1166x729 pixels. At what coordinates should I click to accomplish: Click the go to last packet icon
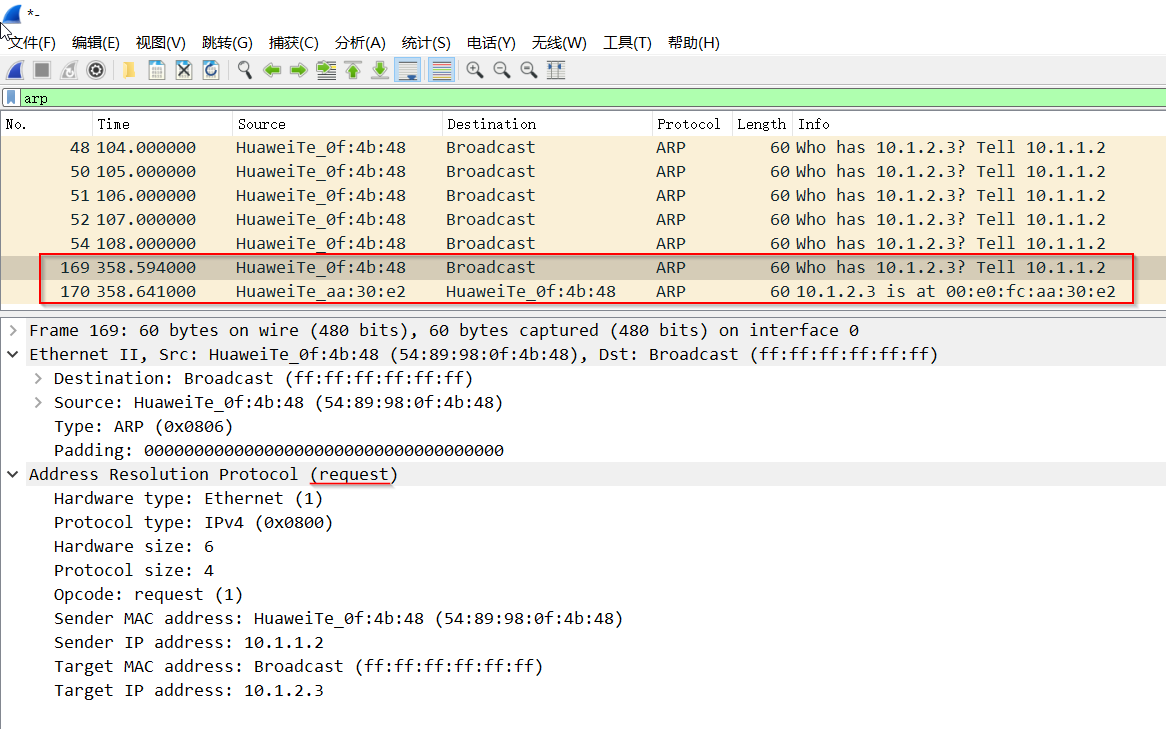click(380, 70)
